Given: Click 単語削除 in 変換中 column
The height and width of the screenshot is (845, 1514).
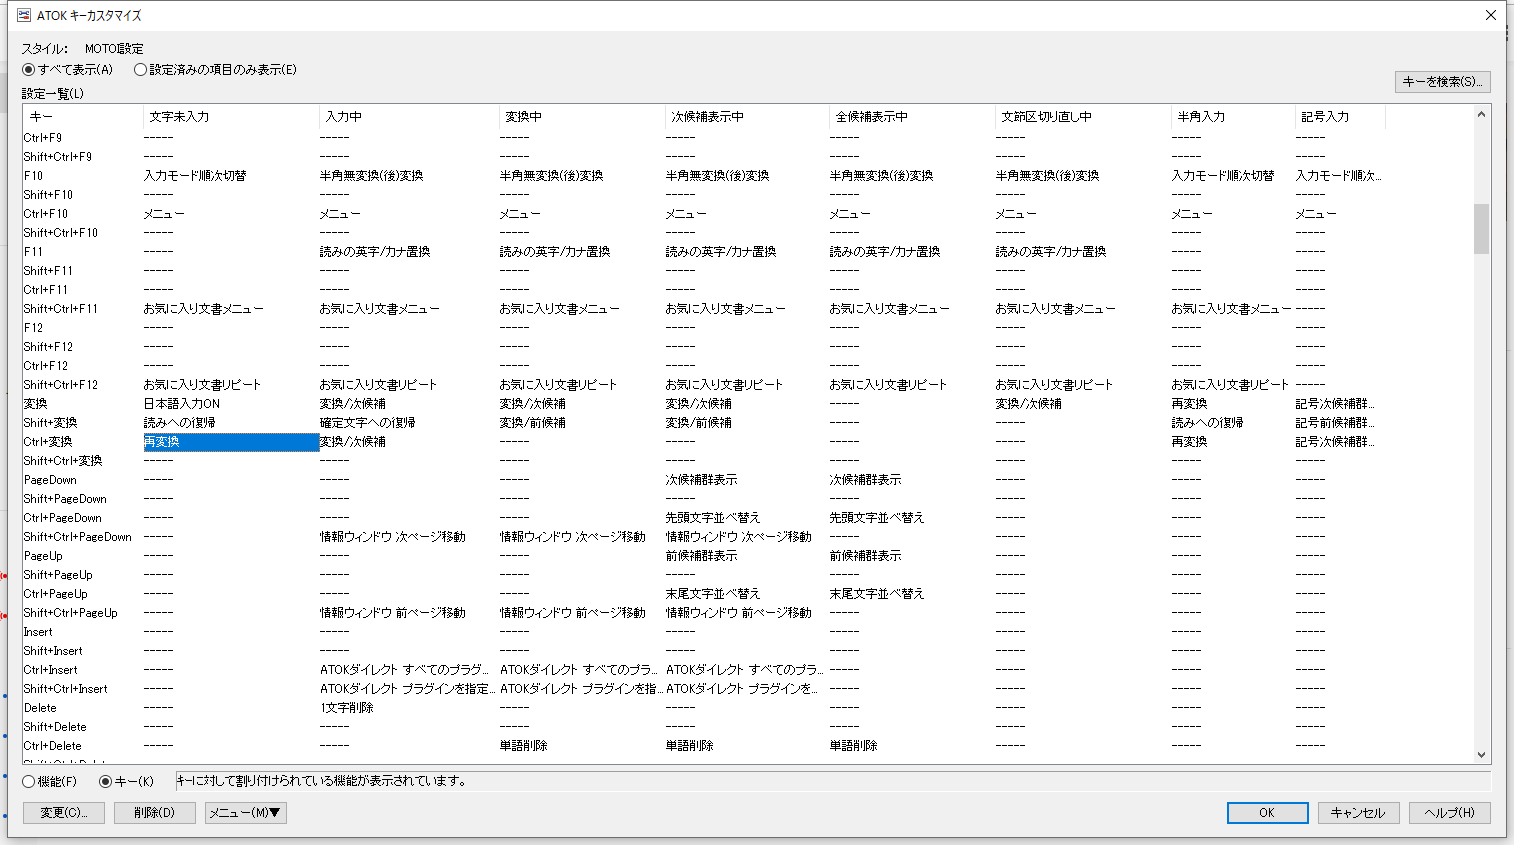Looking at the screenshot, I should (524, 746).
